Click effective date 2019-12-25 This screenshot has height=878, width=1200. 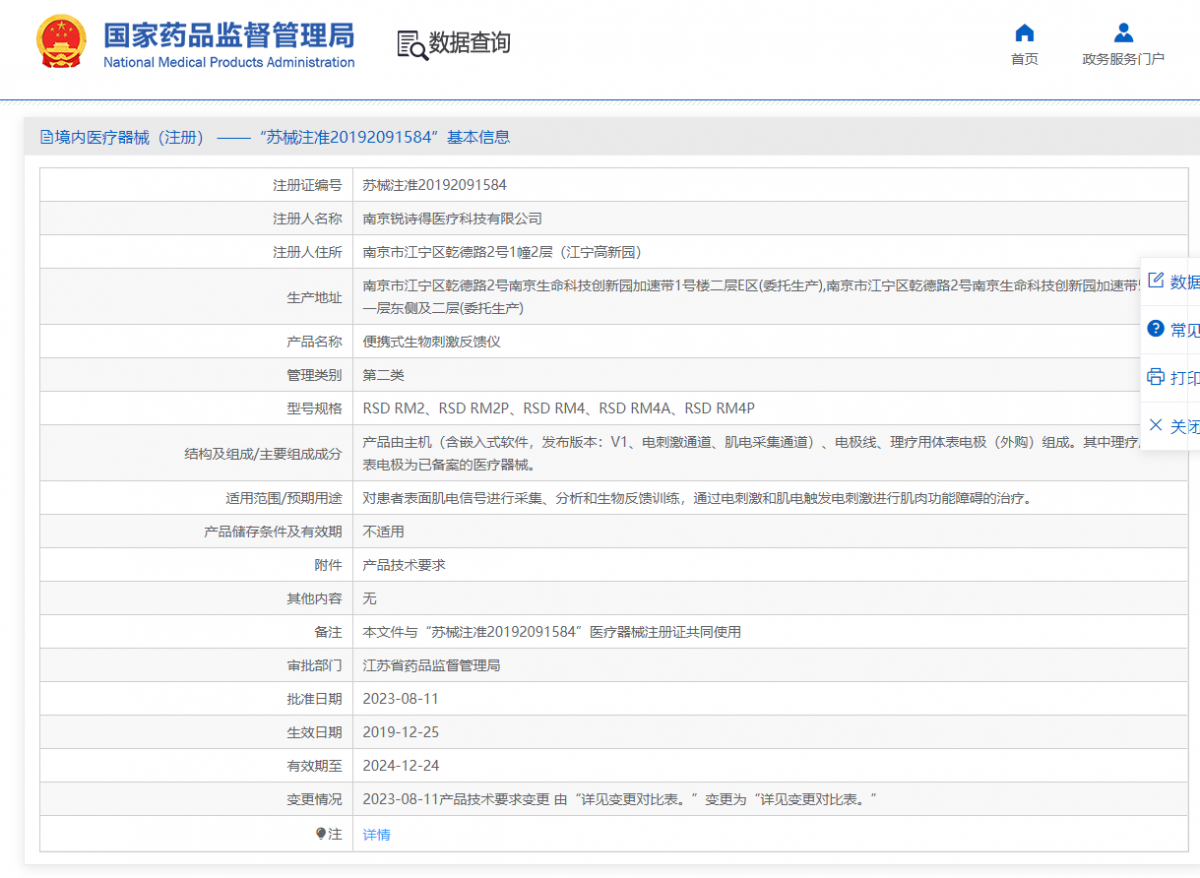tap(401, 732)
